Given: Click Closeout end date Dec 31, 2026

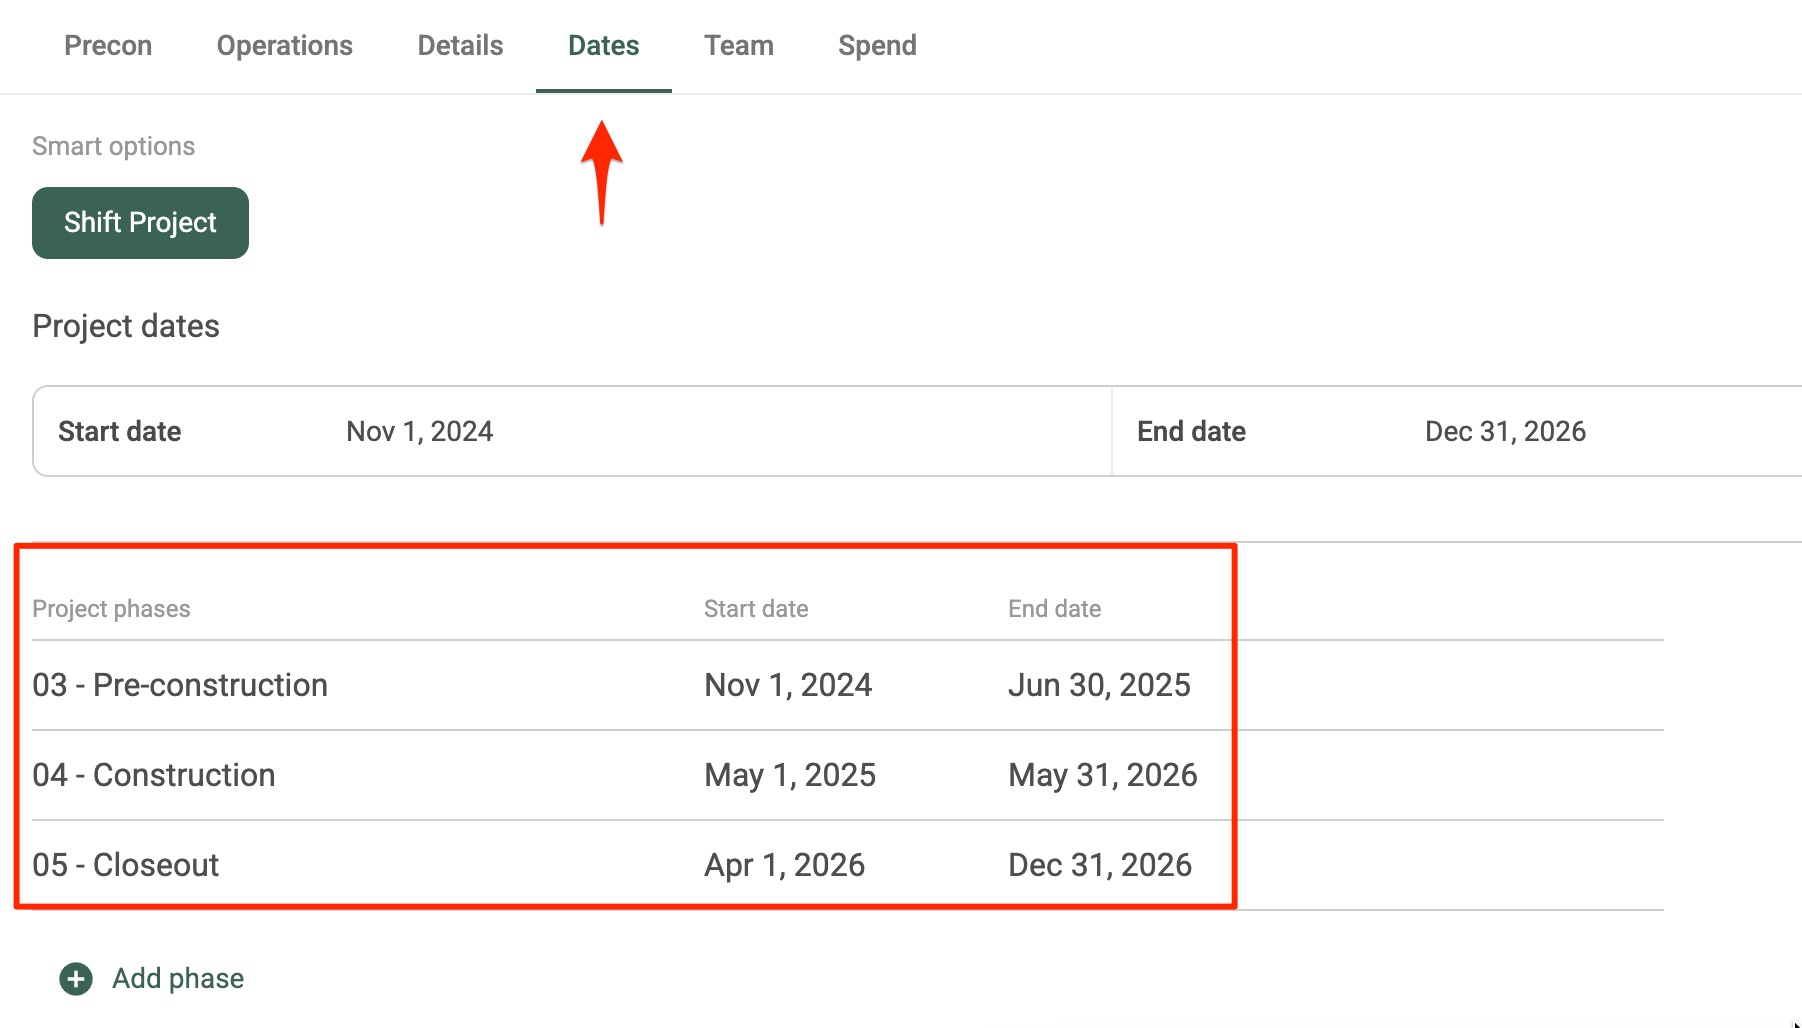Looking at the screenshot, I should pyautogui.click(x=1100, y=865).
